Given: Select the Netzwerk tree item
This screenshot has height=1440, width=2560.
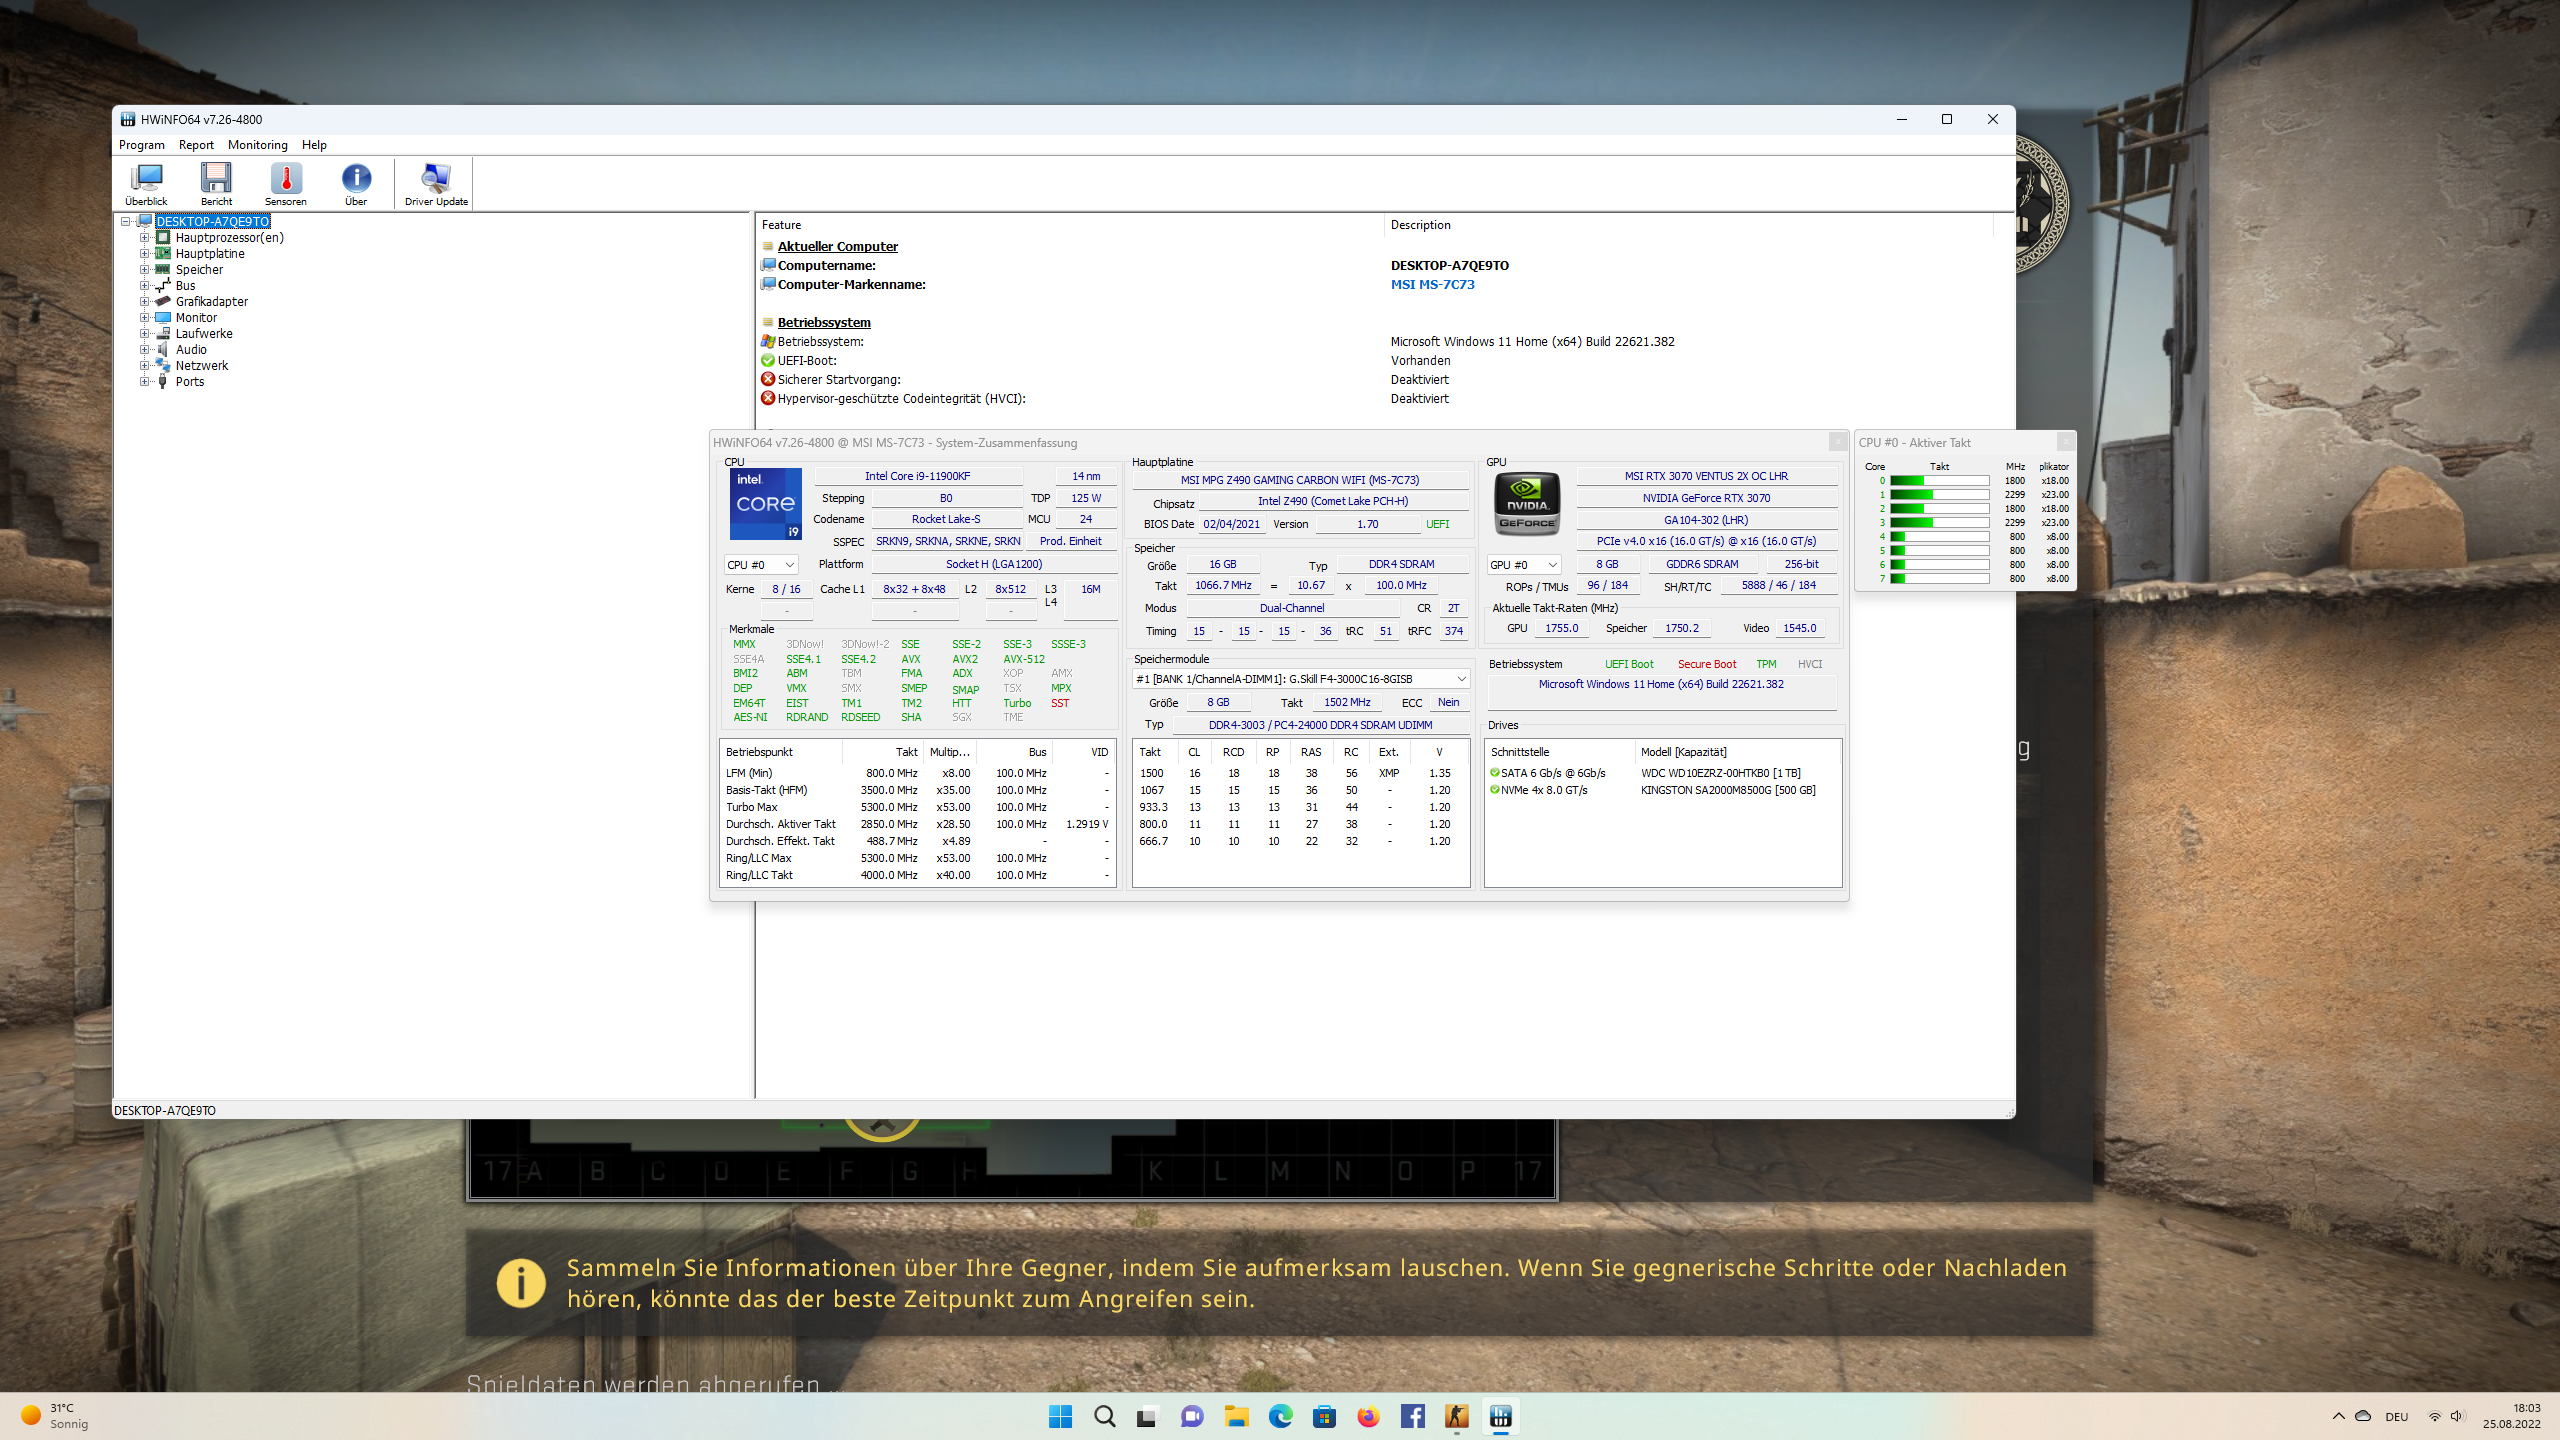Looking at the screenshot, I should tap(202, 366).
